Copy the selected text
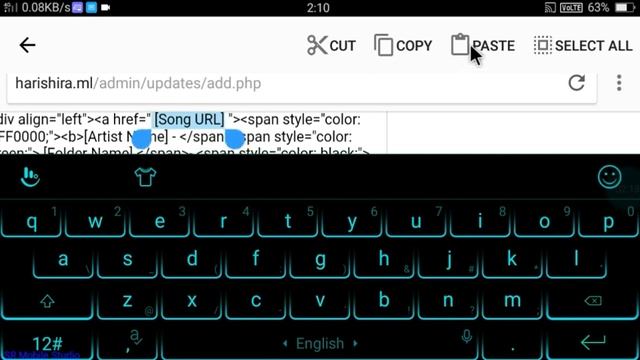Screen dimensions: 640x360 403,45
